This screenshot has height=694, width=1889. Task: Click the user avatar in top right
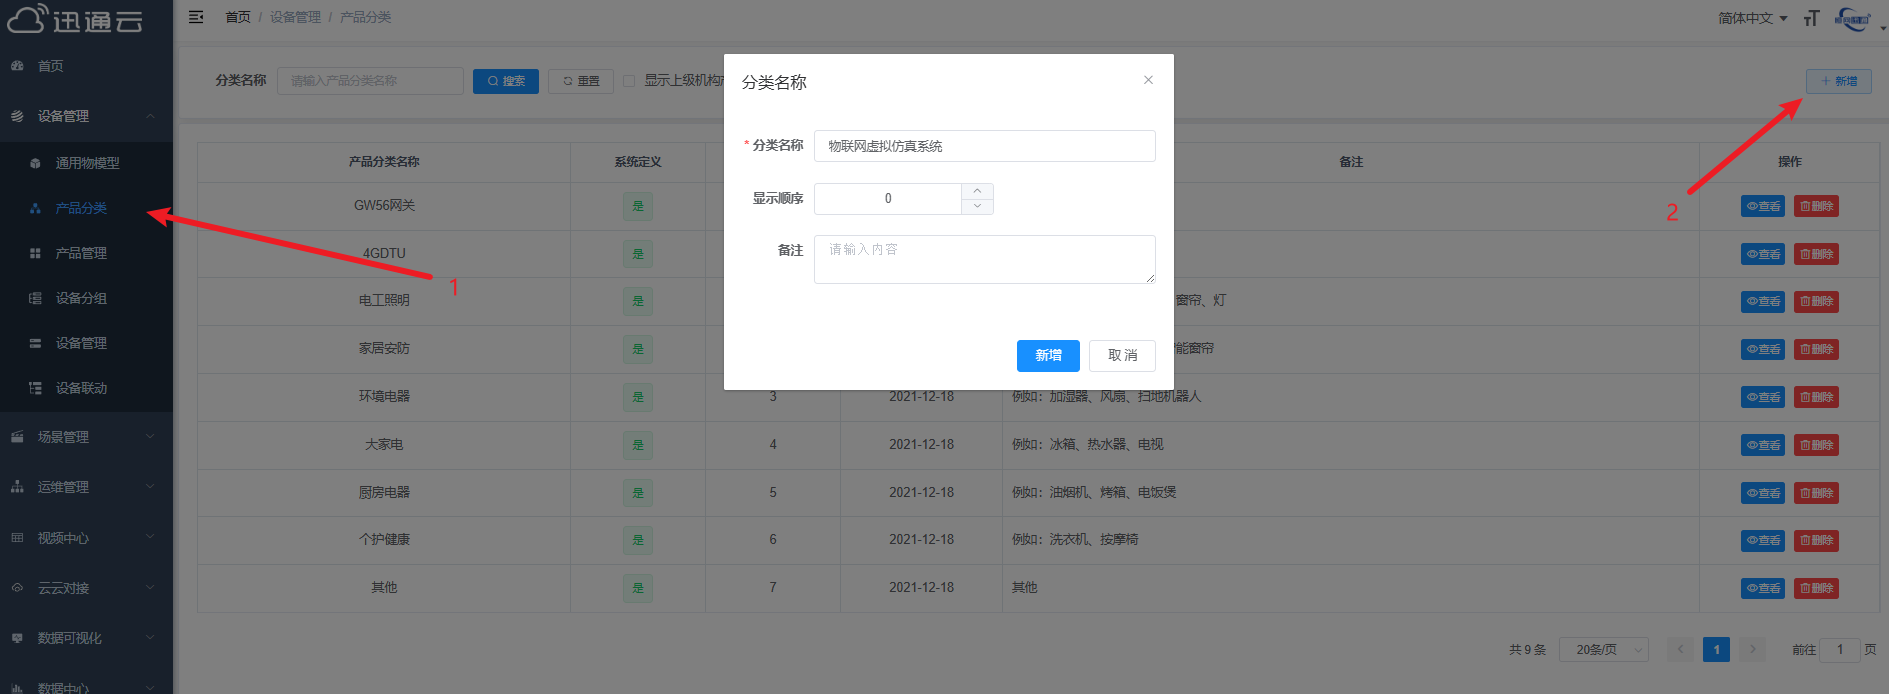click(1853, 18)
